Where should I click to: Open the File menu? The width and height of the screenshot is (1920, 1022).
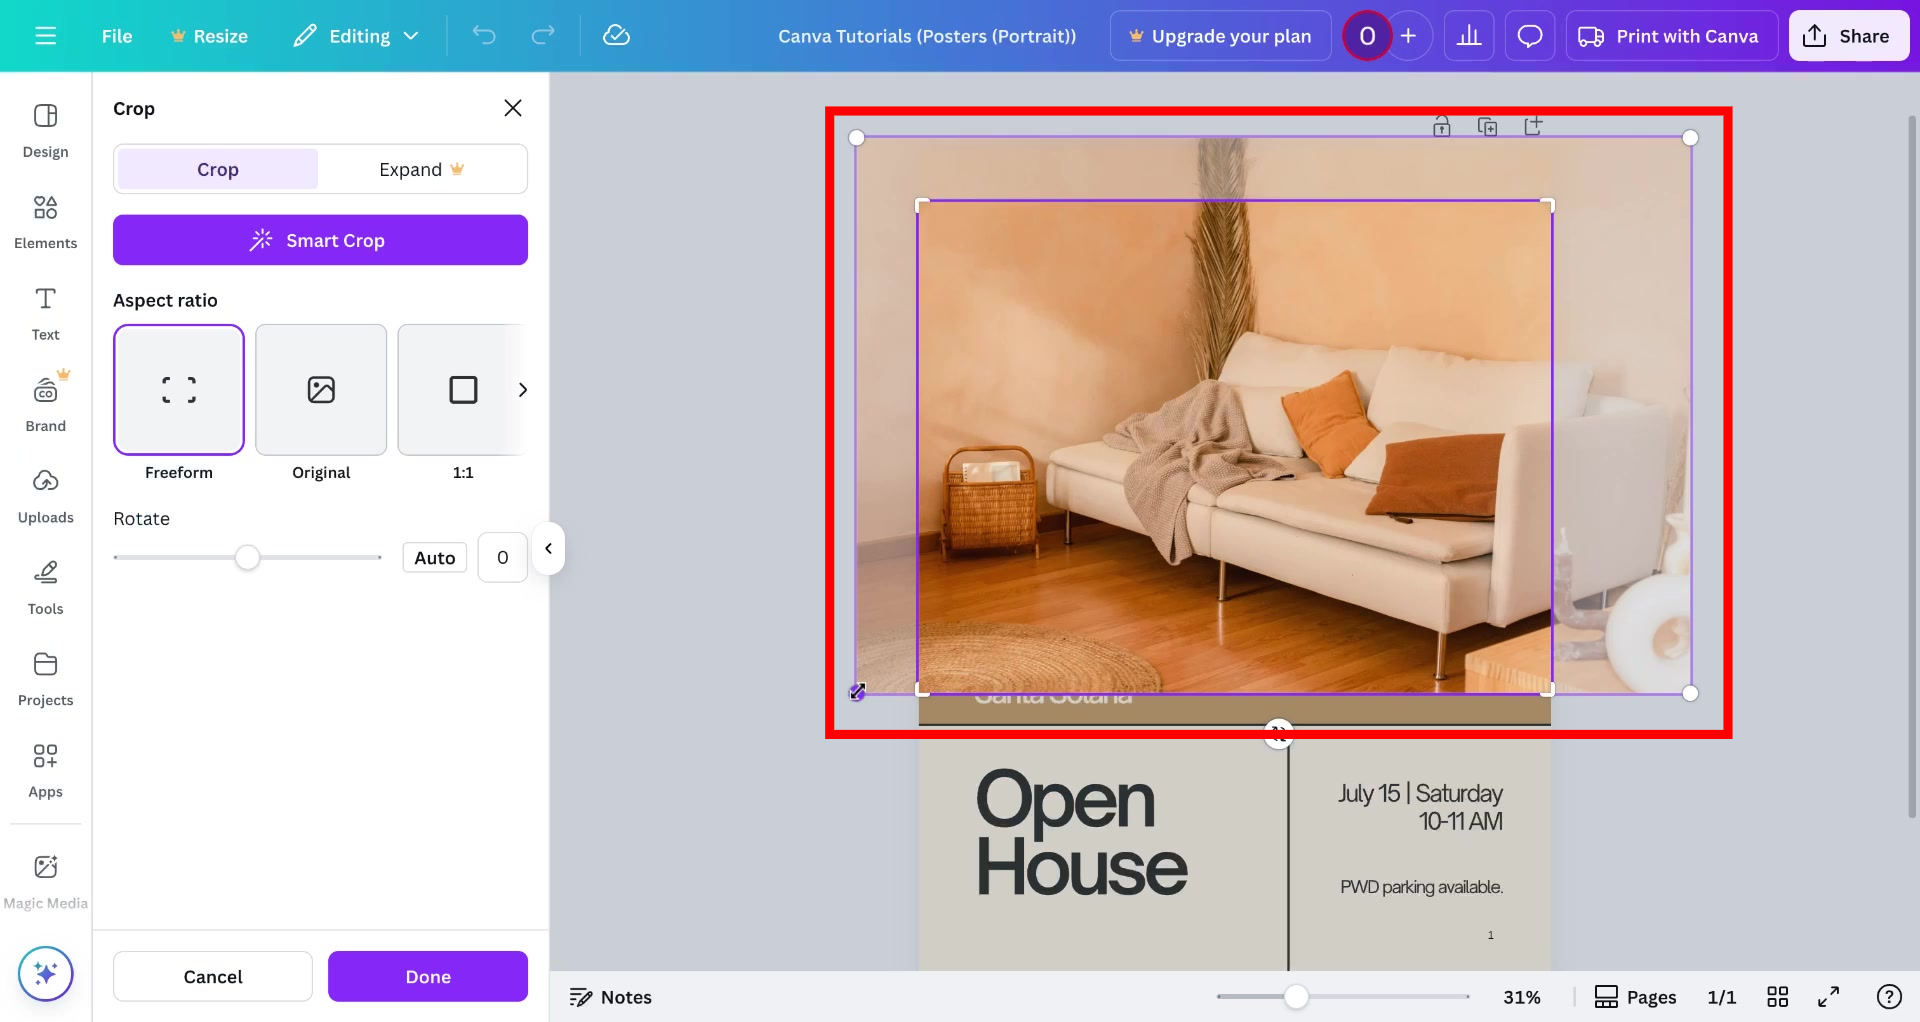(x=116, y=35)
